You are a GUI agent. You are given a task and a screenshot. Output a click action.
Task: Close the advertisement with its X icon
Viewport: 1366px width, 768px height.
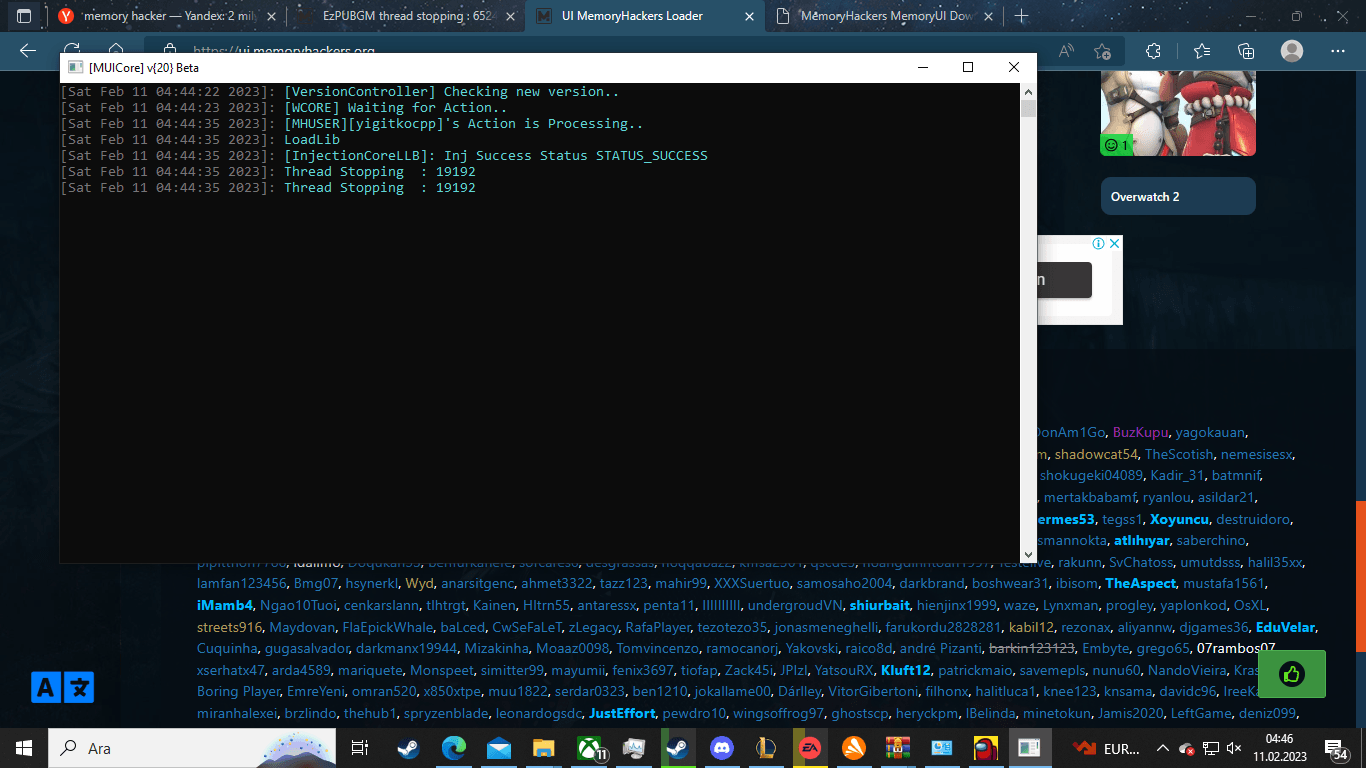coord(1114,244)
